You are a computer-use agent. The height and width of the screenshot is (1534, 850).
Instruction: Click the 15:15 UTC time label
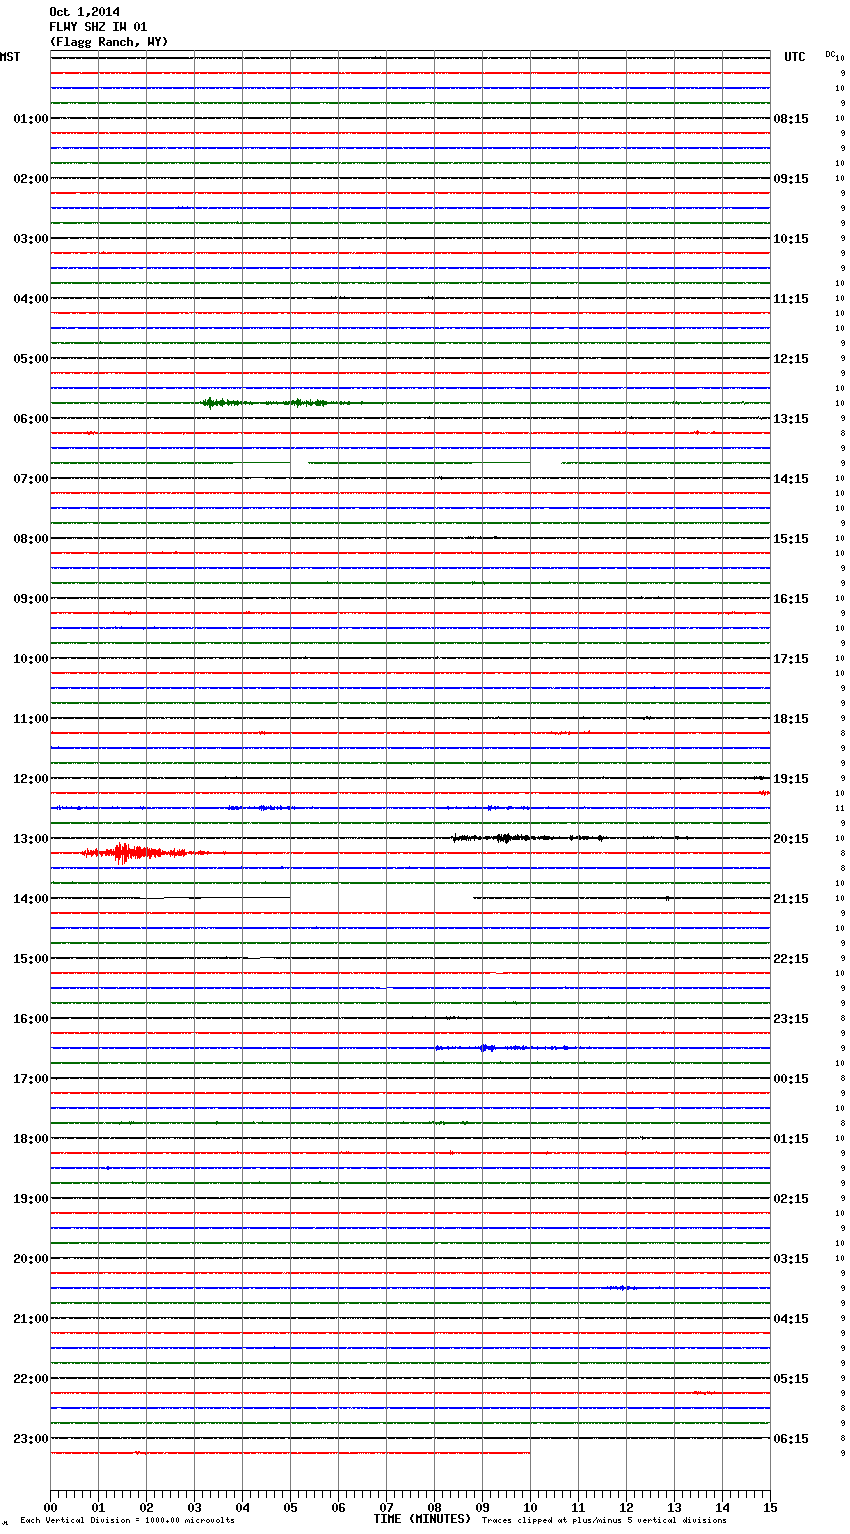pos(791,539)
